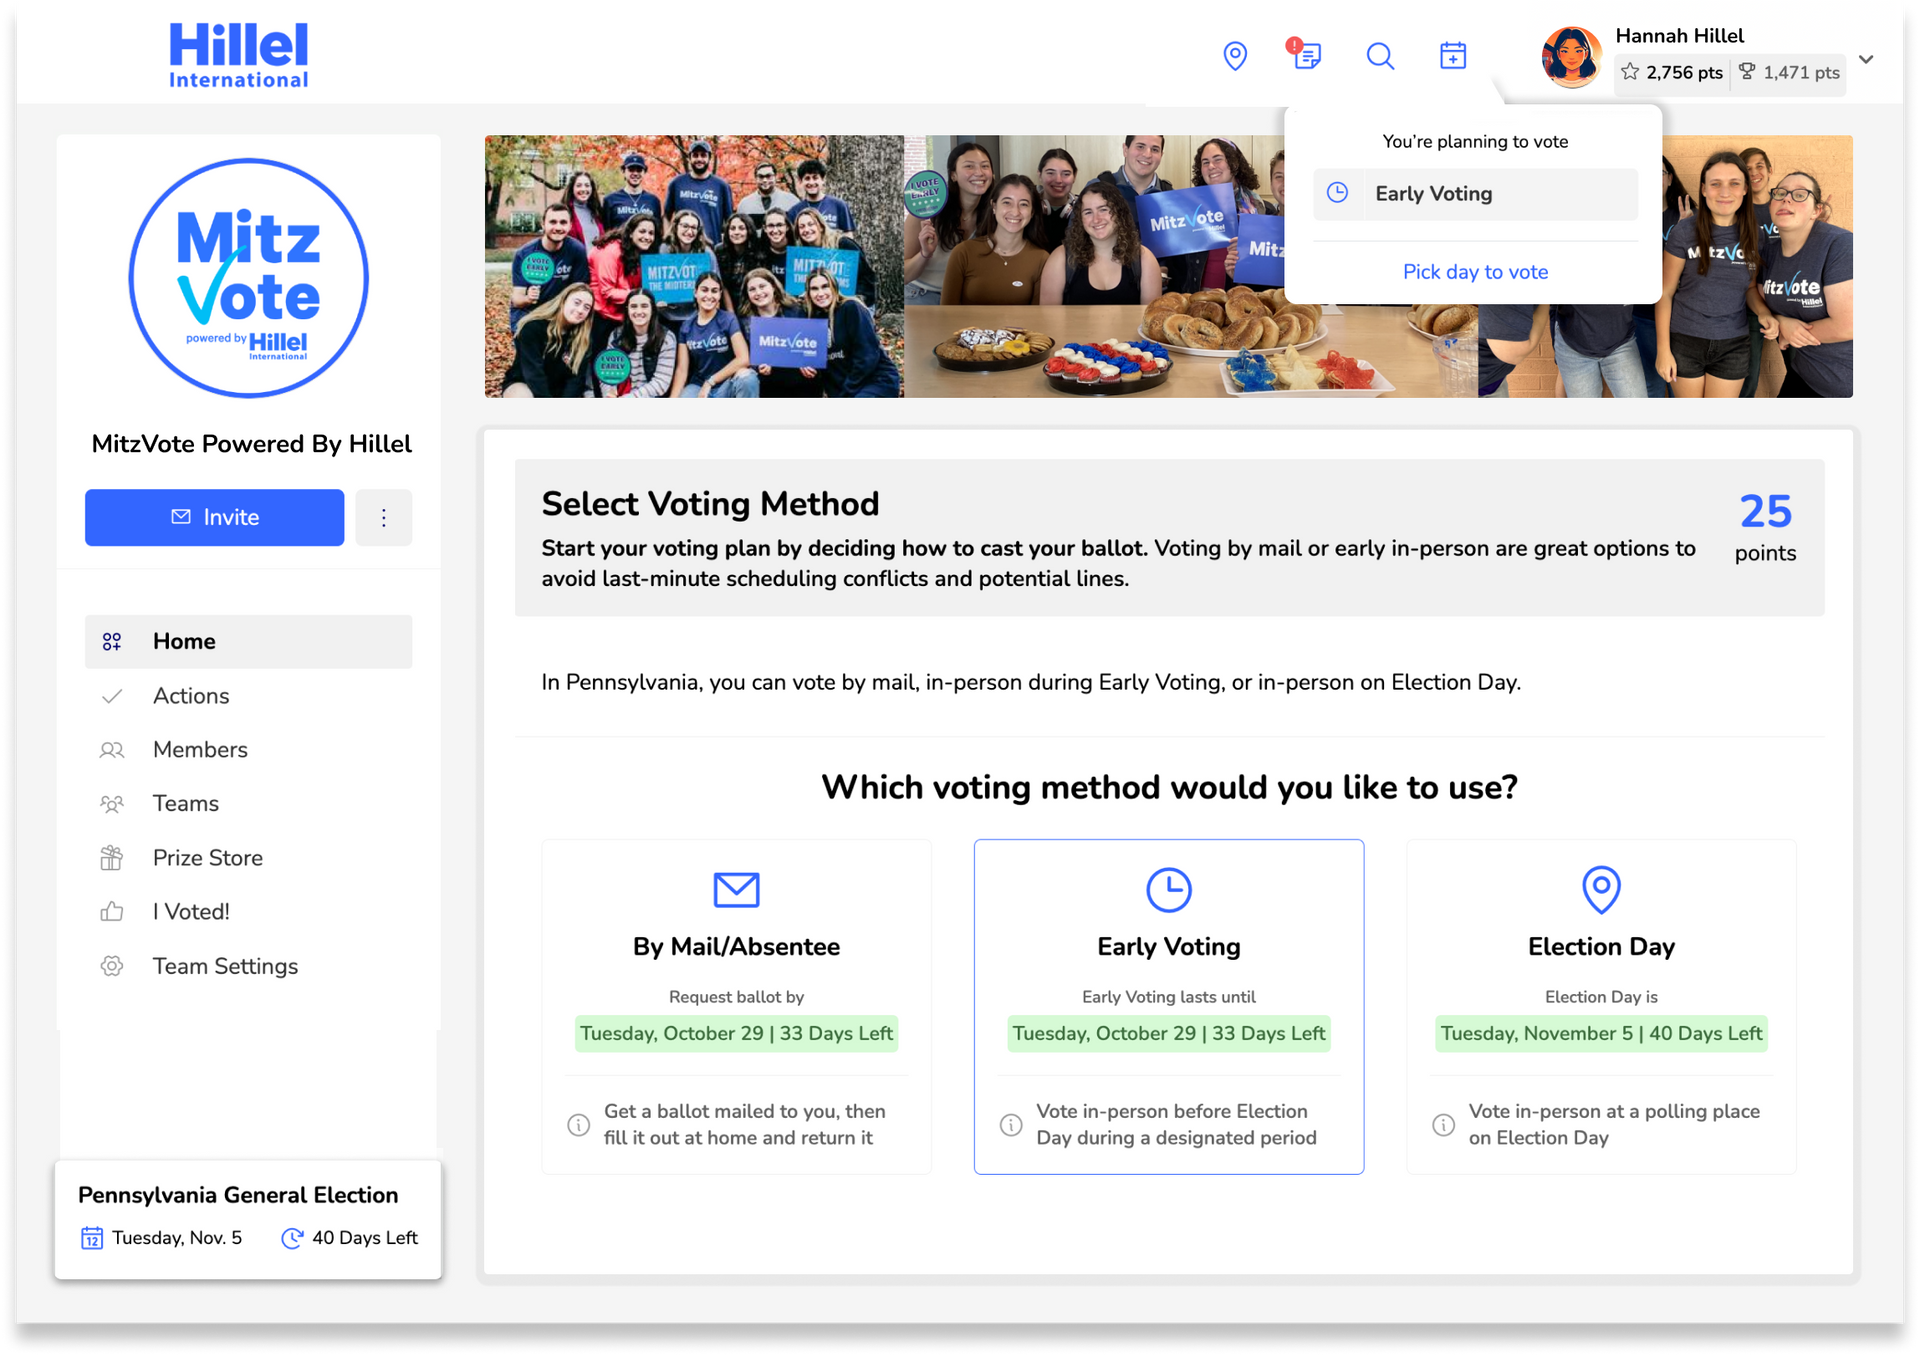Click the Early Voting 'Tuesday, October 29 | 33 Days Left' badge
Viewport: 1920px width, 1356px height.
click(1169, 1033)
